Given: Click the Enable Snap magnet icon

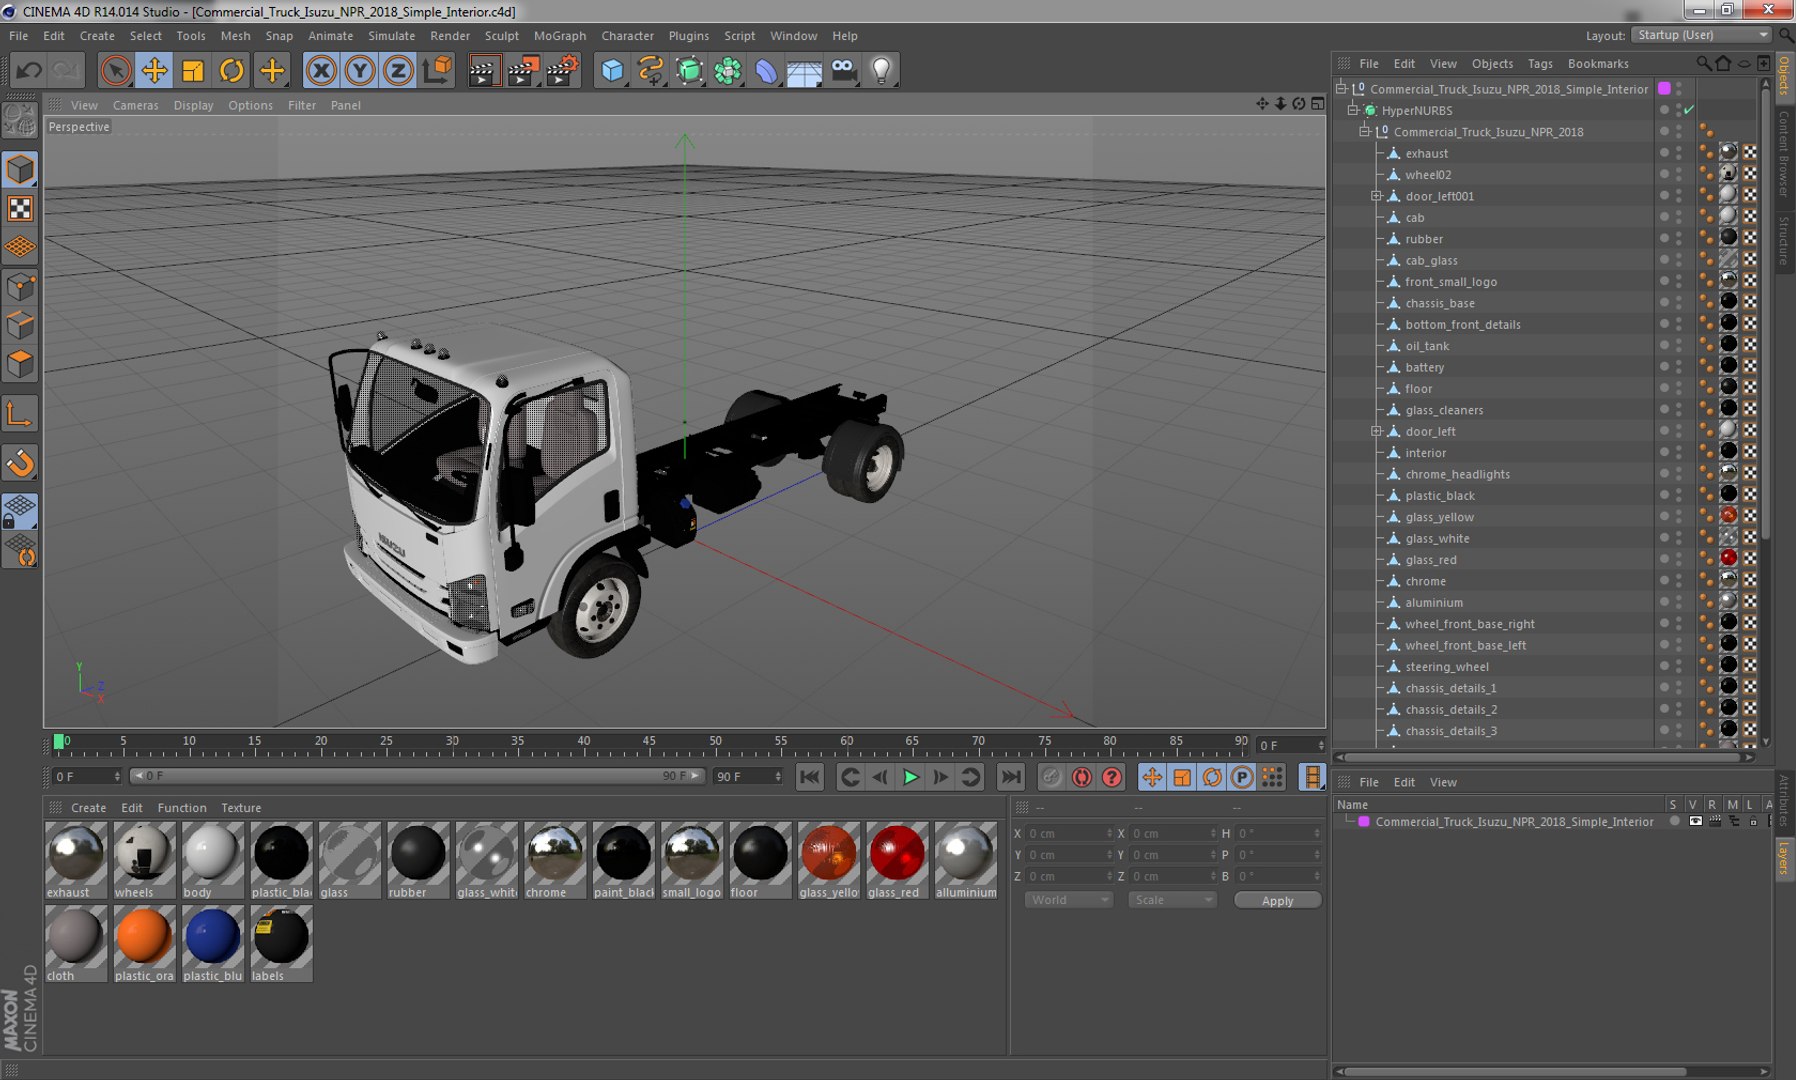Looking at the screenshot, I should click(20, 463).
